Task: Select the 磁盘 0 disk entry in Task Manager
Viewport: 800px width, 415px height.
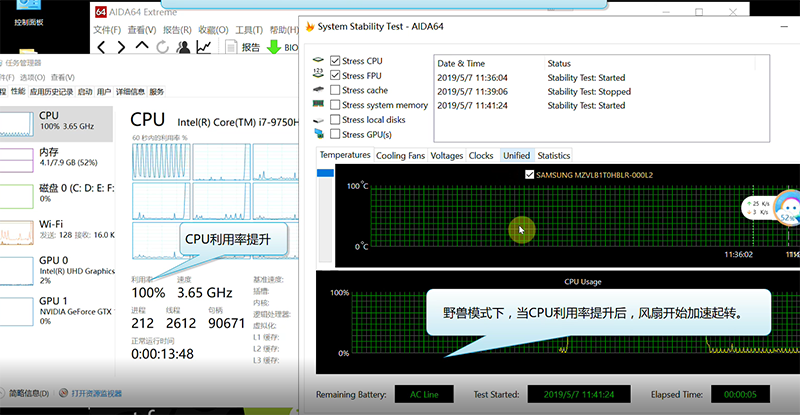Action: click(x=56, y=196)
